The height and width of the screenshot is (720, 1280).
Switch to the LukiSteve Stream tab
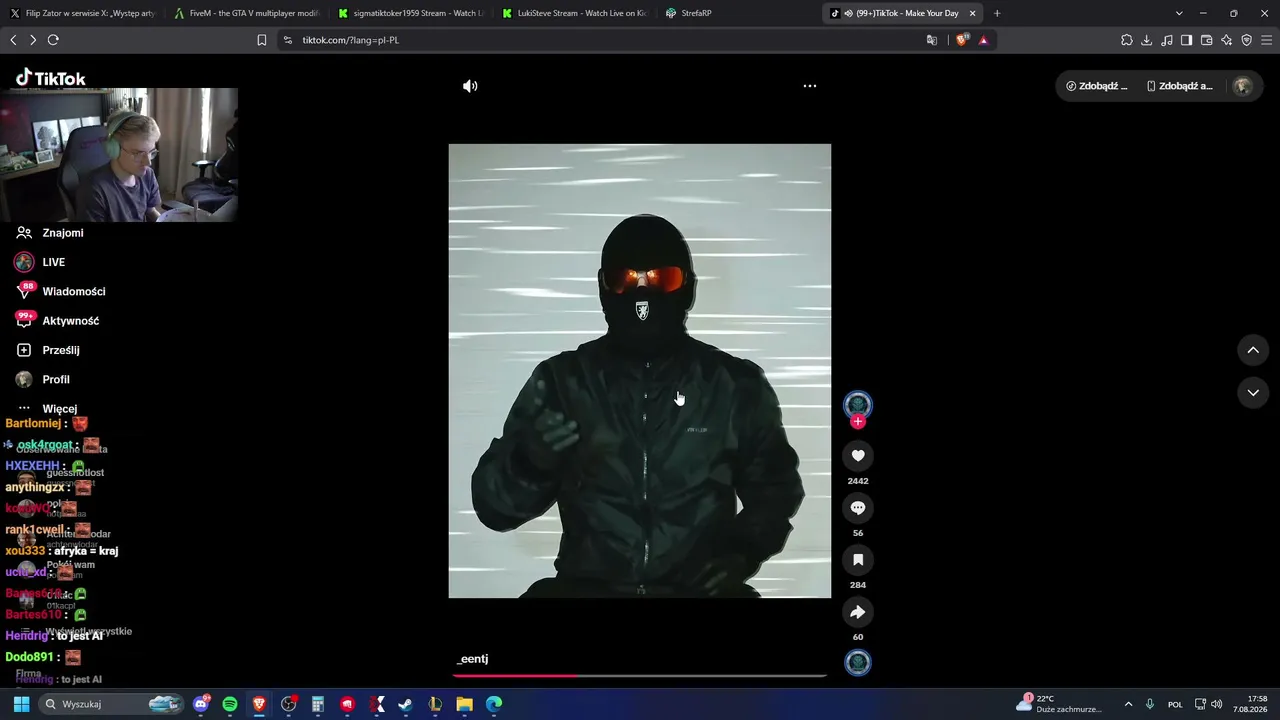574,13
